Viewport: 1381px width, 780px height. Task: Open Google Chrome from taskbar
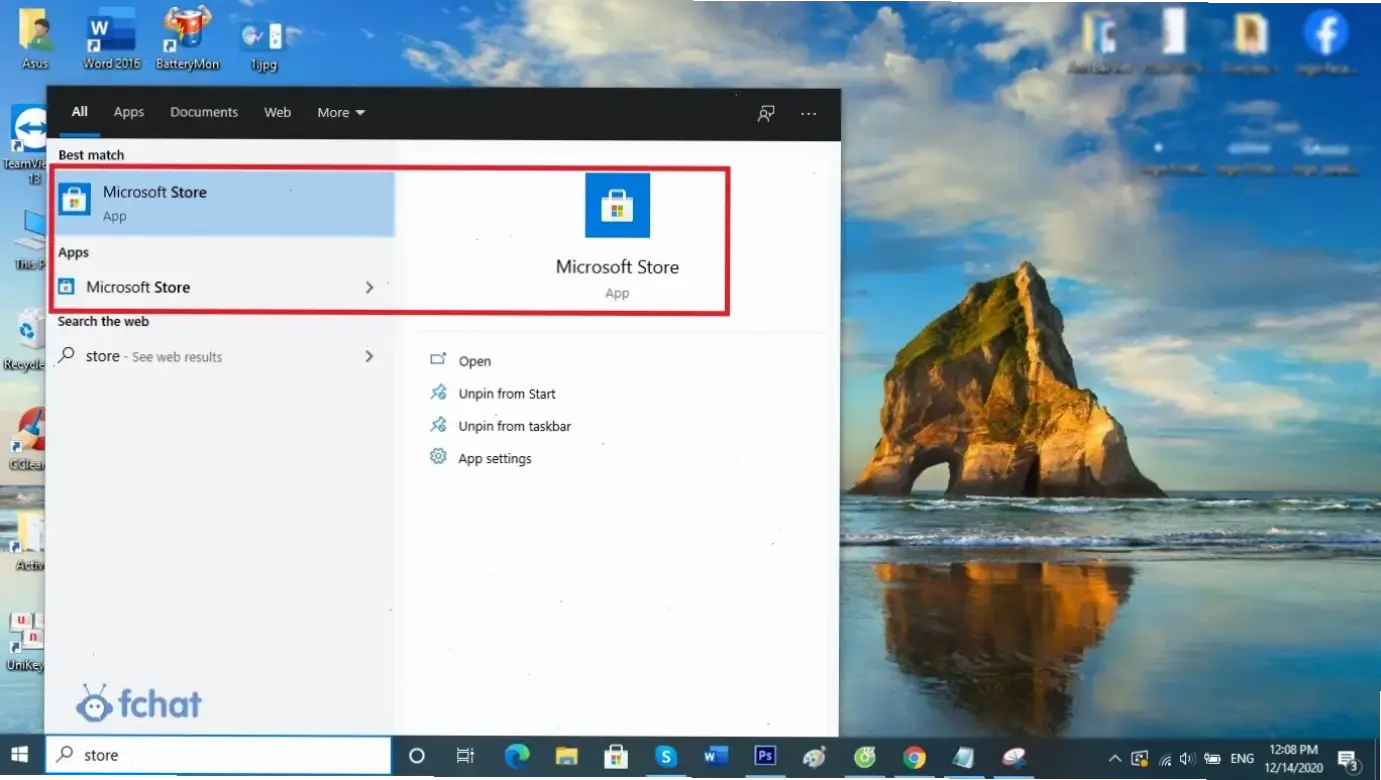pos(914,757)
